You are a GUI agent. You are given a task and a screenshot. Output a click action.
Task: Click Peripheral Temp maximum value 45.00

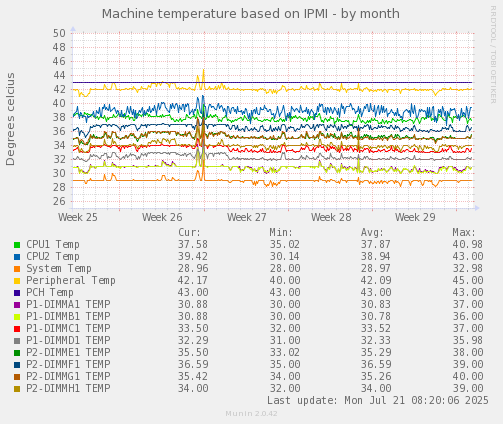click(468, 281)
